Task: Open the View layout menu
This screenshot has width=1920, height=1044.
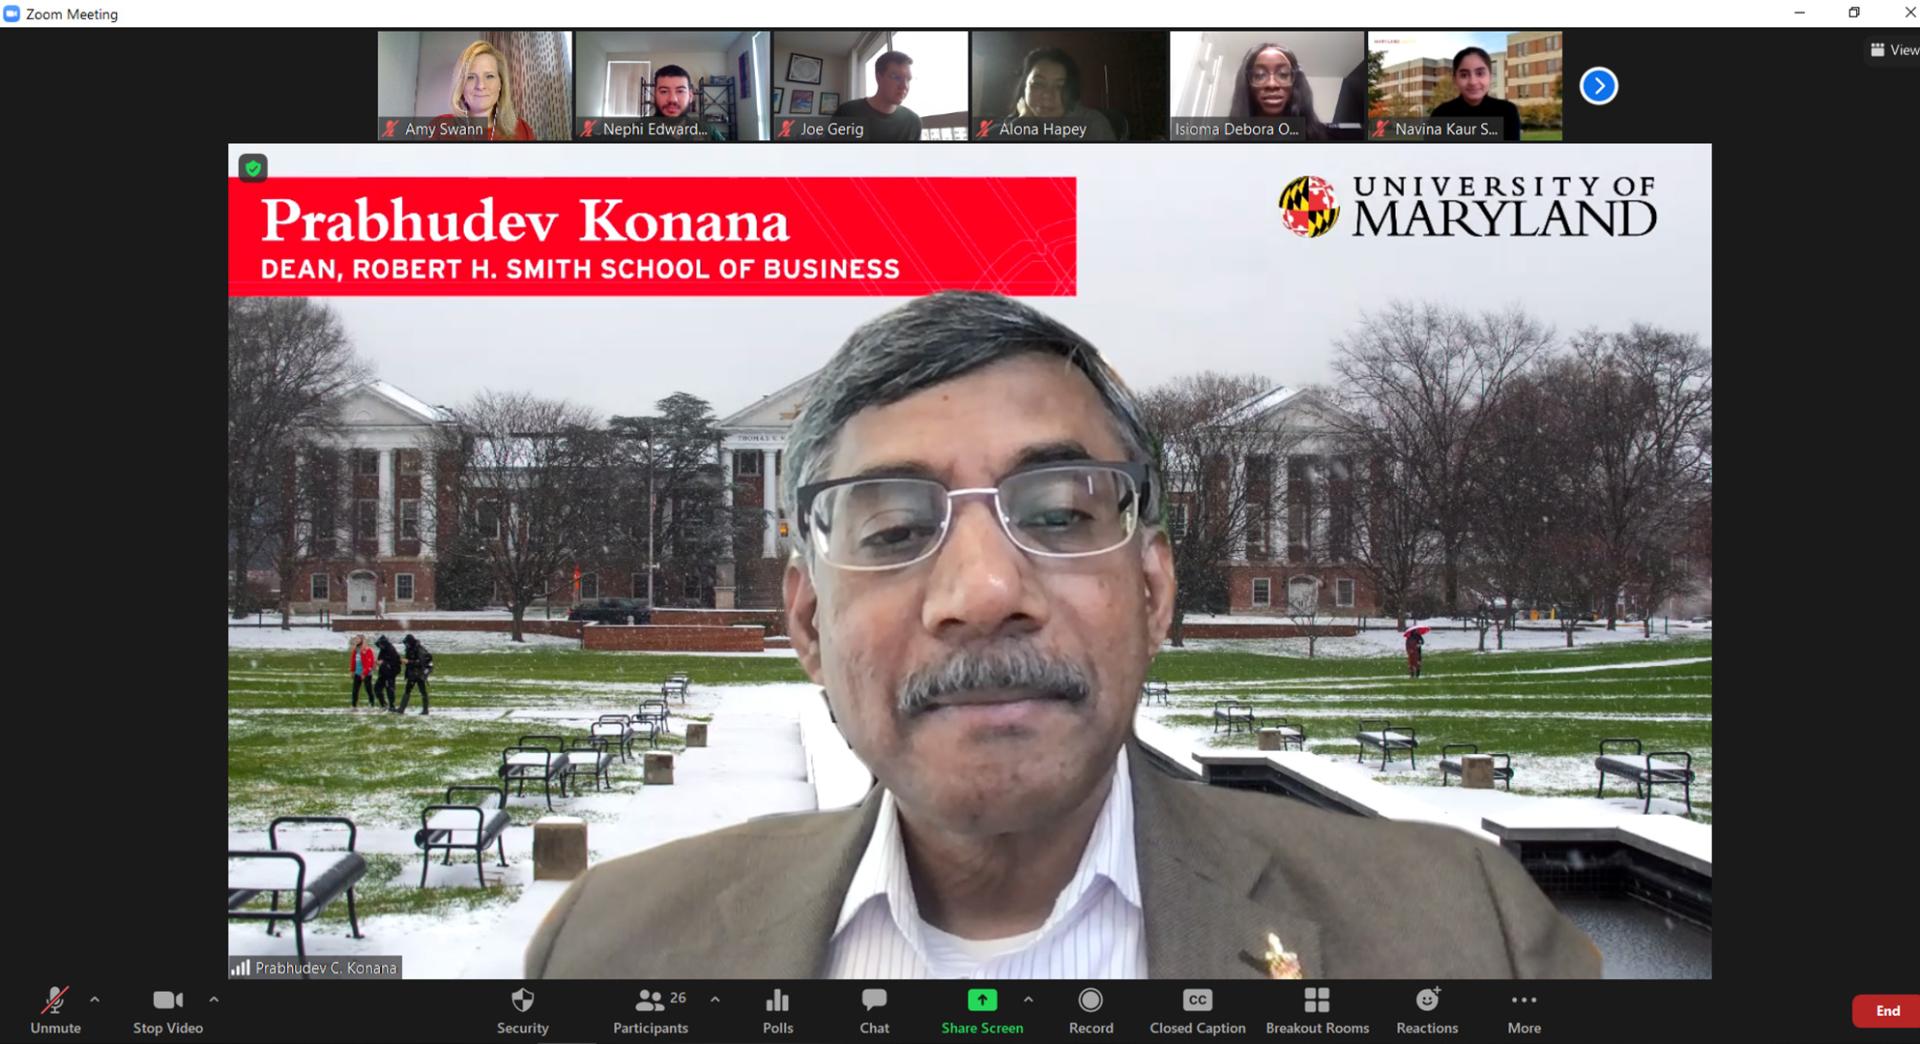Action: 1895,49
